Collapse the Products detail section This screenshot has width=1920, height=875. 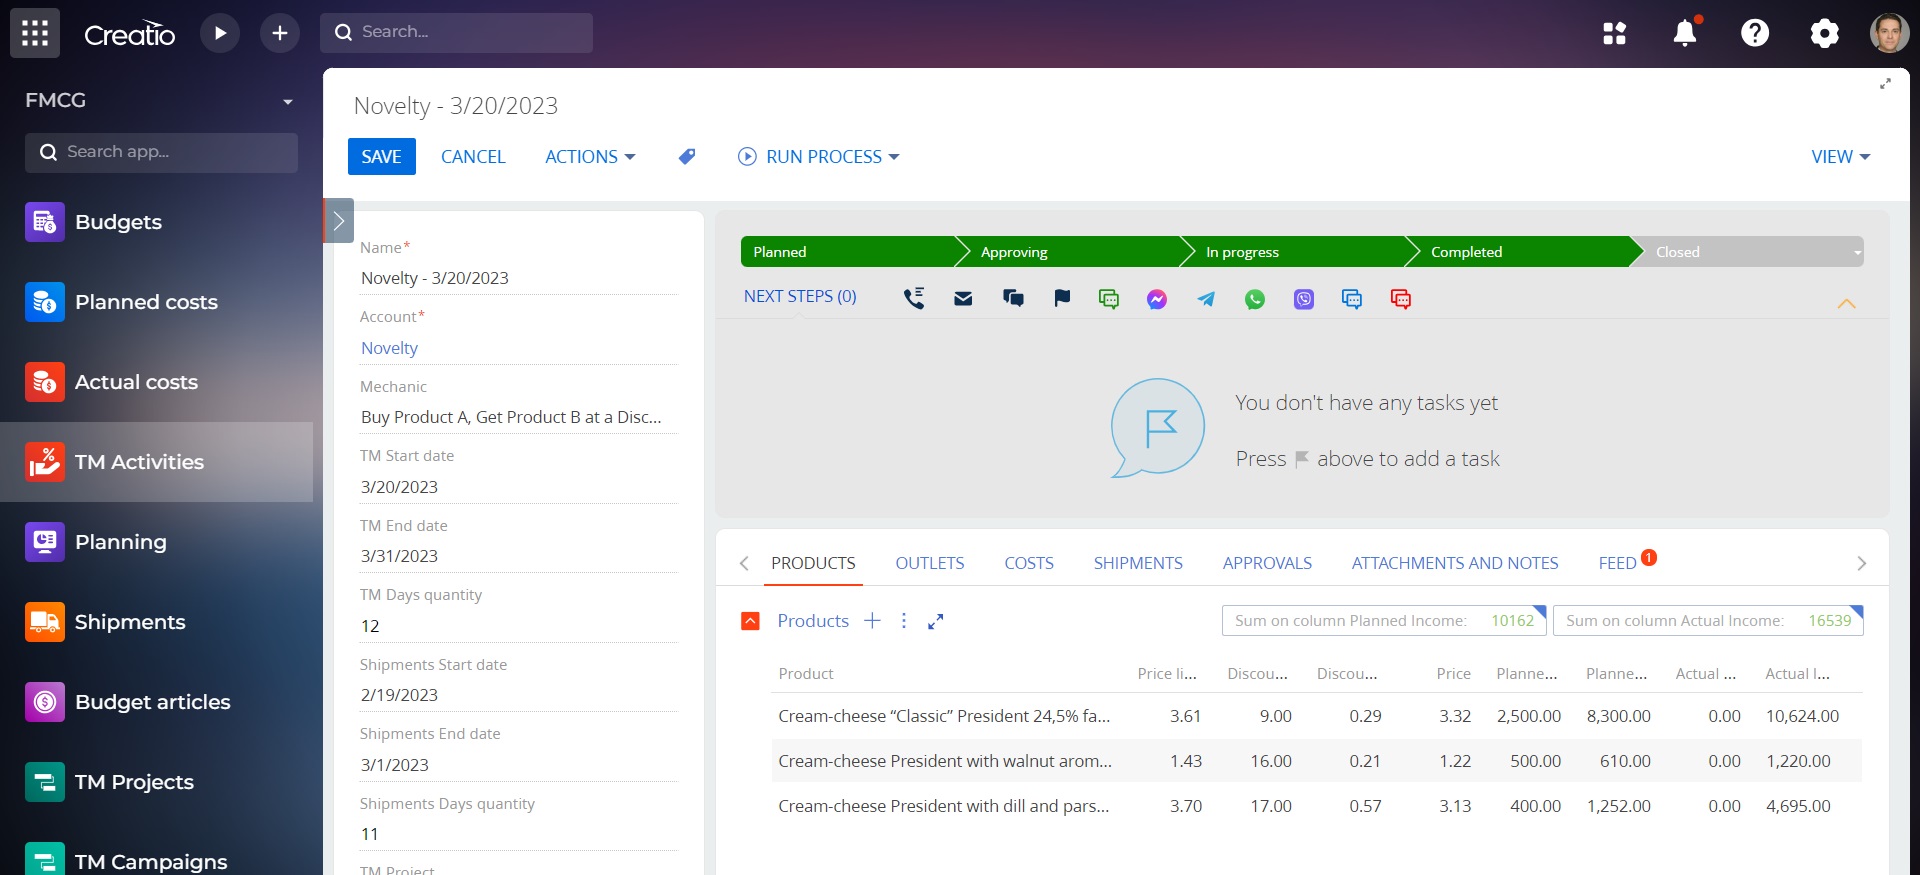click(x=750, y=621)
